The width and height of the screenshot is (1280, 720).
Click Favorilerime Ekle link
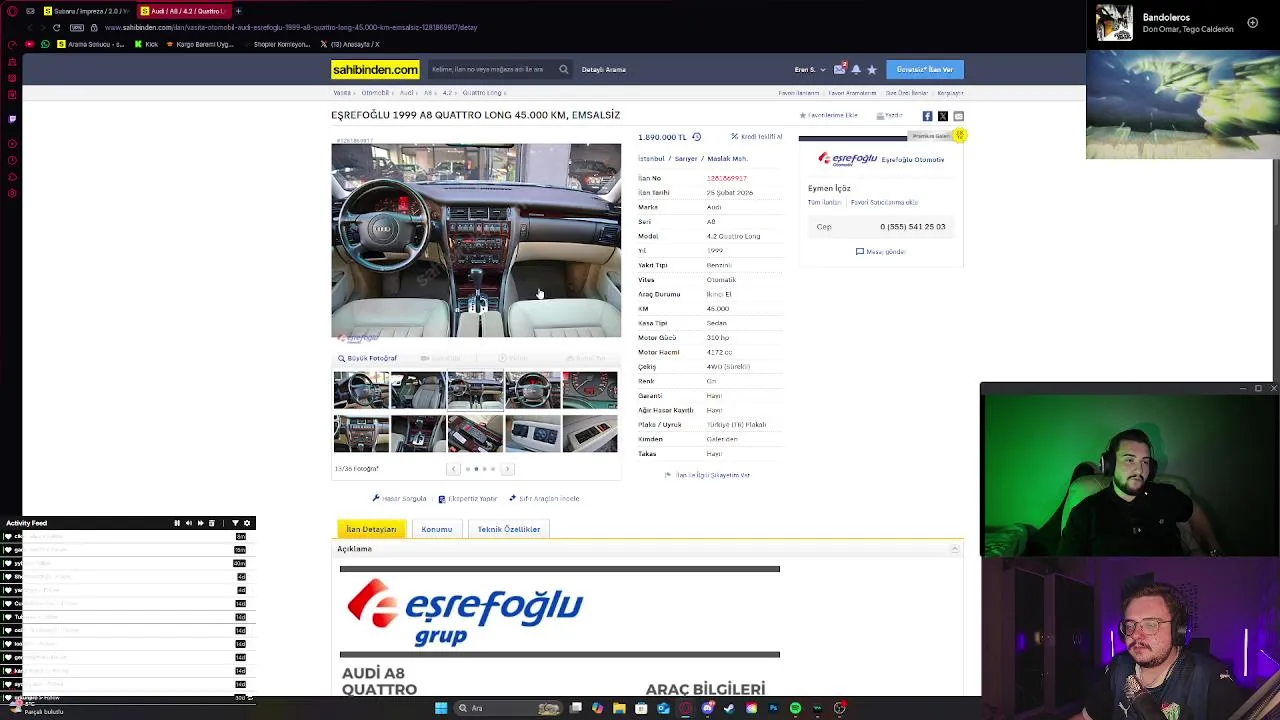pyautogui.click(x=829, y=116)
